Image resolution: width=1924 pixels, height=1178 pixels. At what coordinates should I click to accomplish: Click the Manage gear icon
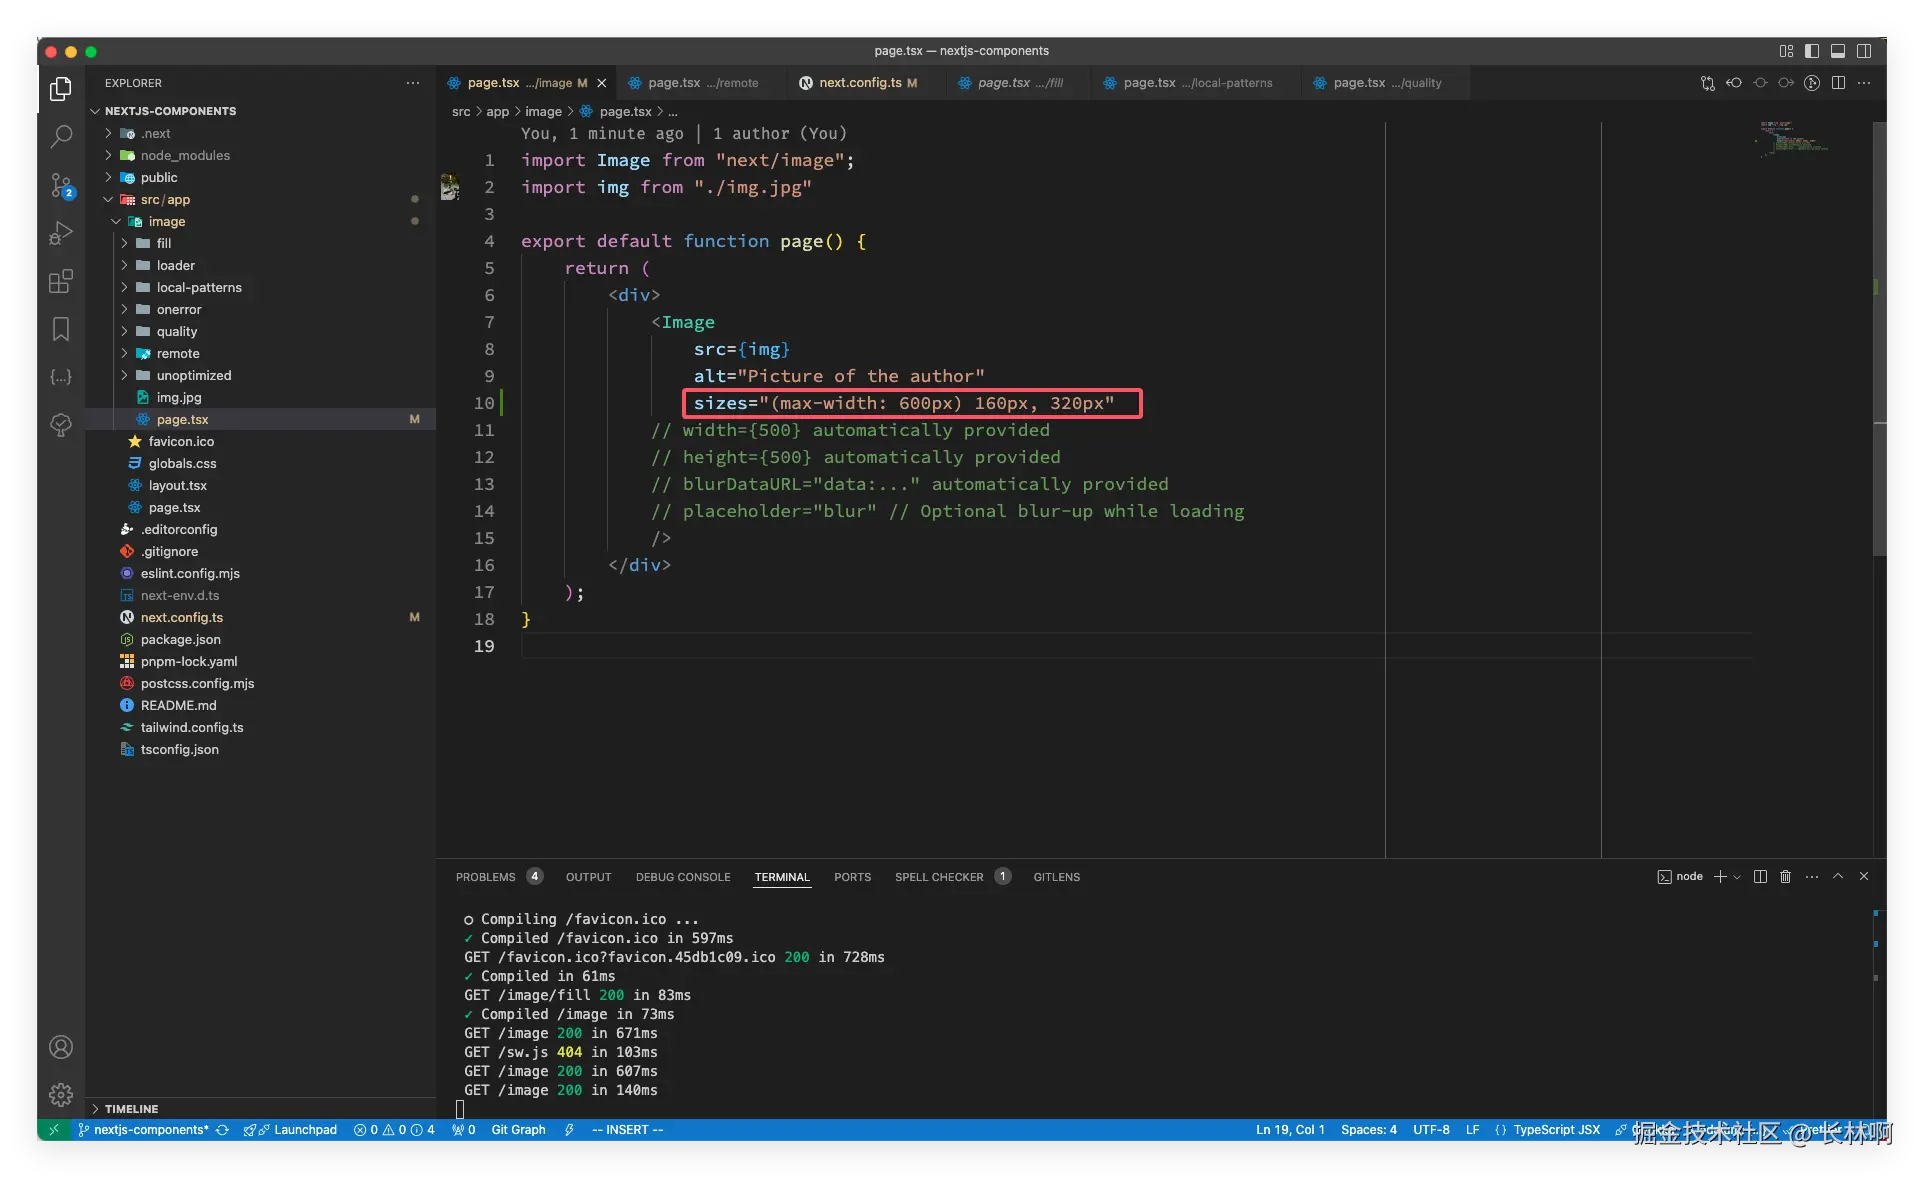coord(61,1094)
